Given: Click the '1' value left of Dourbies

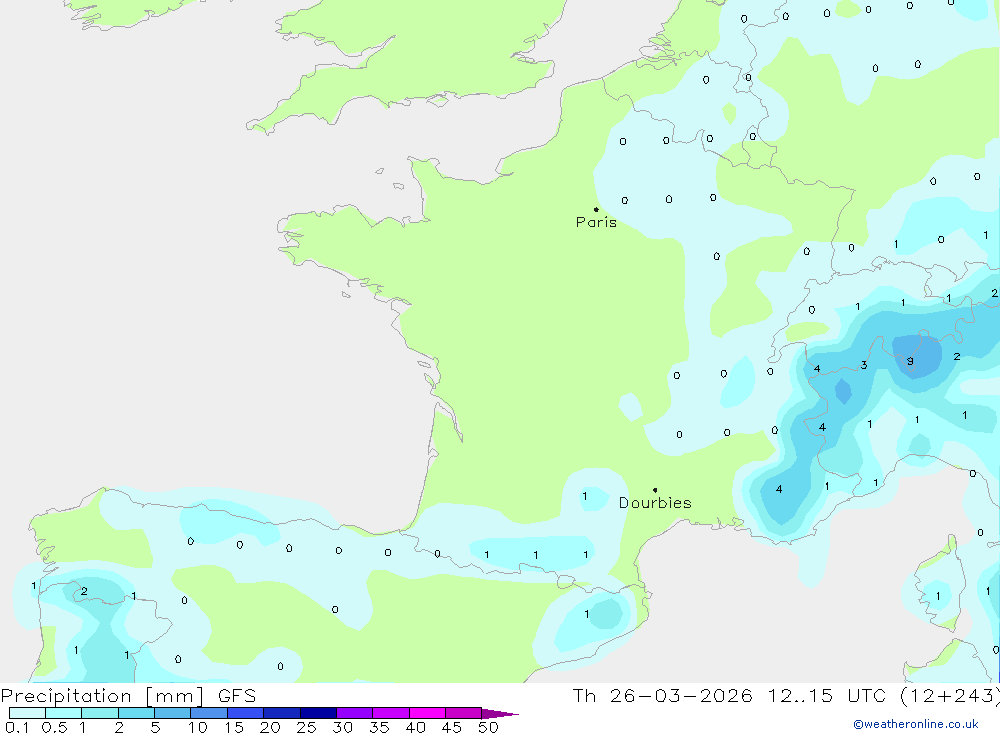Looking at the screenshot, I should click(585, 496).
